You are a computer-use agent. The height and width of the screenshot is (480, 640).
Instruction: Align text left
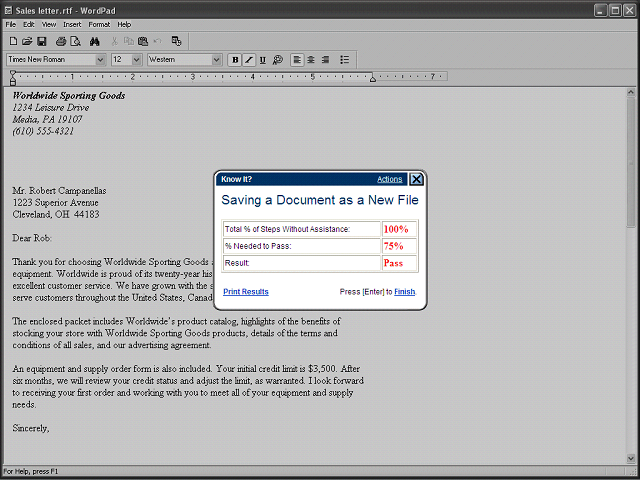coord(297,60)
